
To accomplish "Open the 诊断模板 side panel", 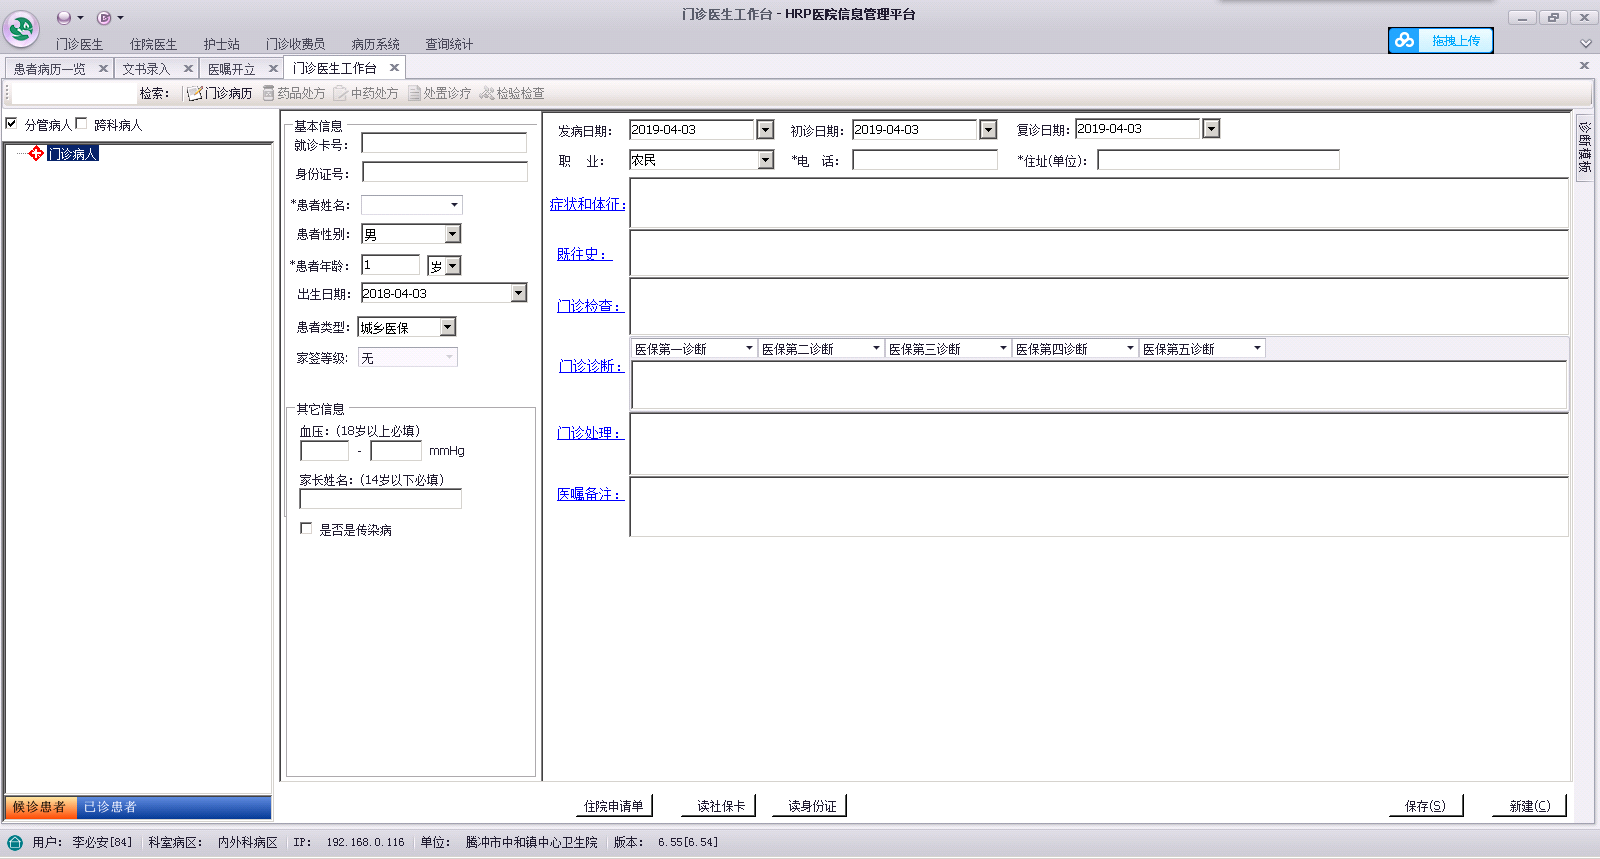I will coord(1584,147).
